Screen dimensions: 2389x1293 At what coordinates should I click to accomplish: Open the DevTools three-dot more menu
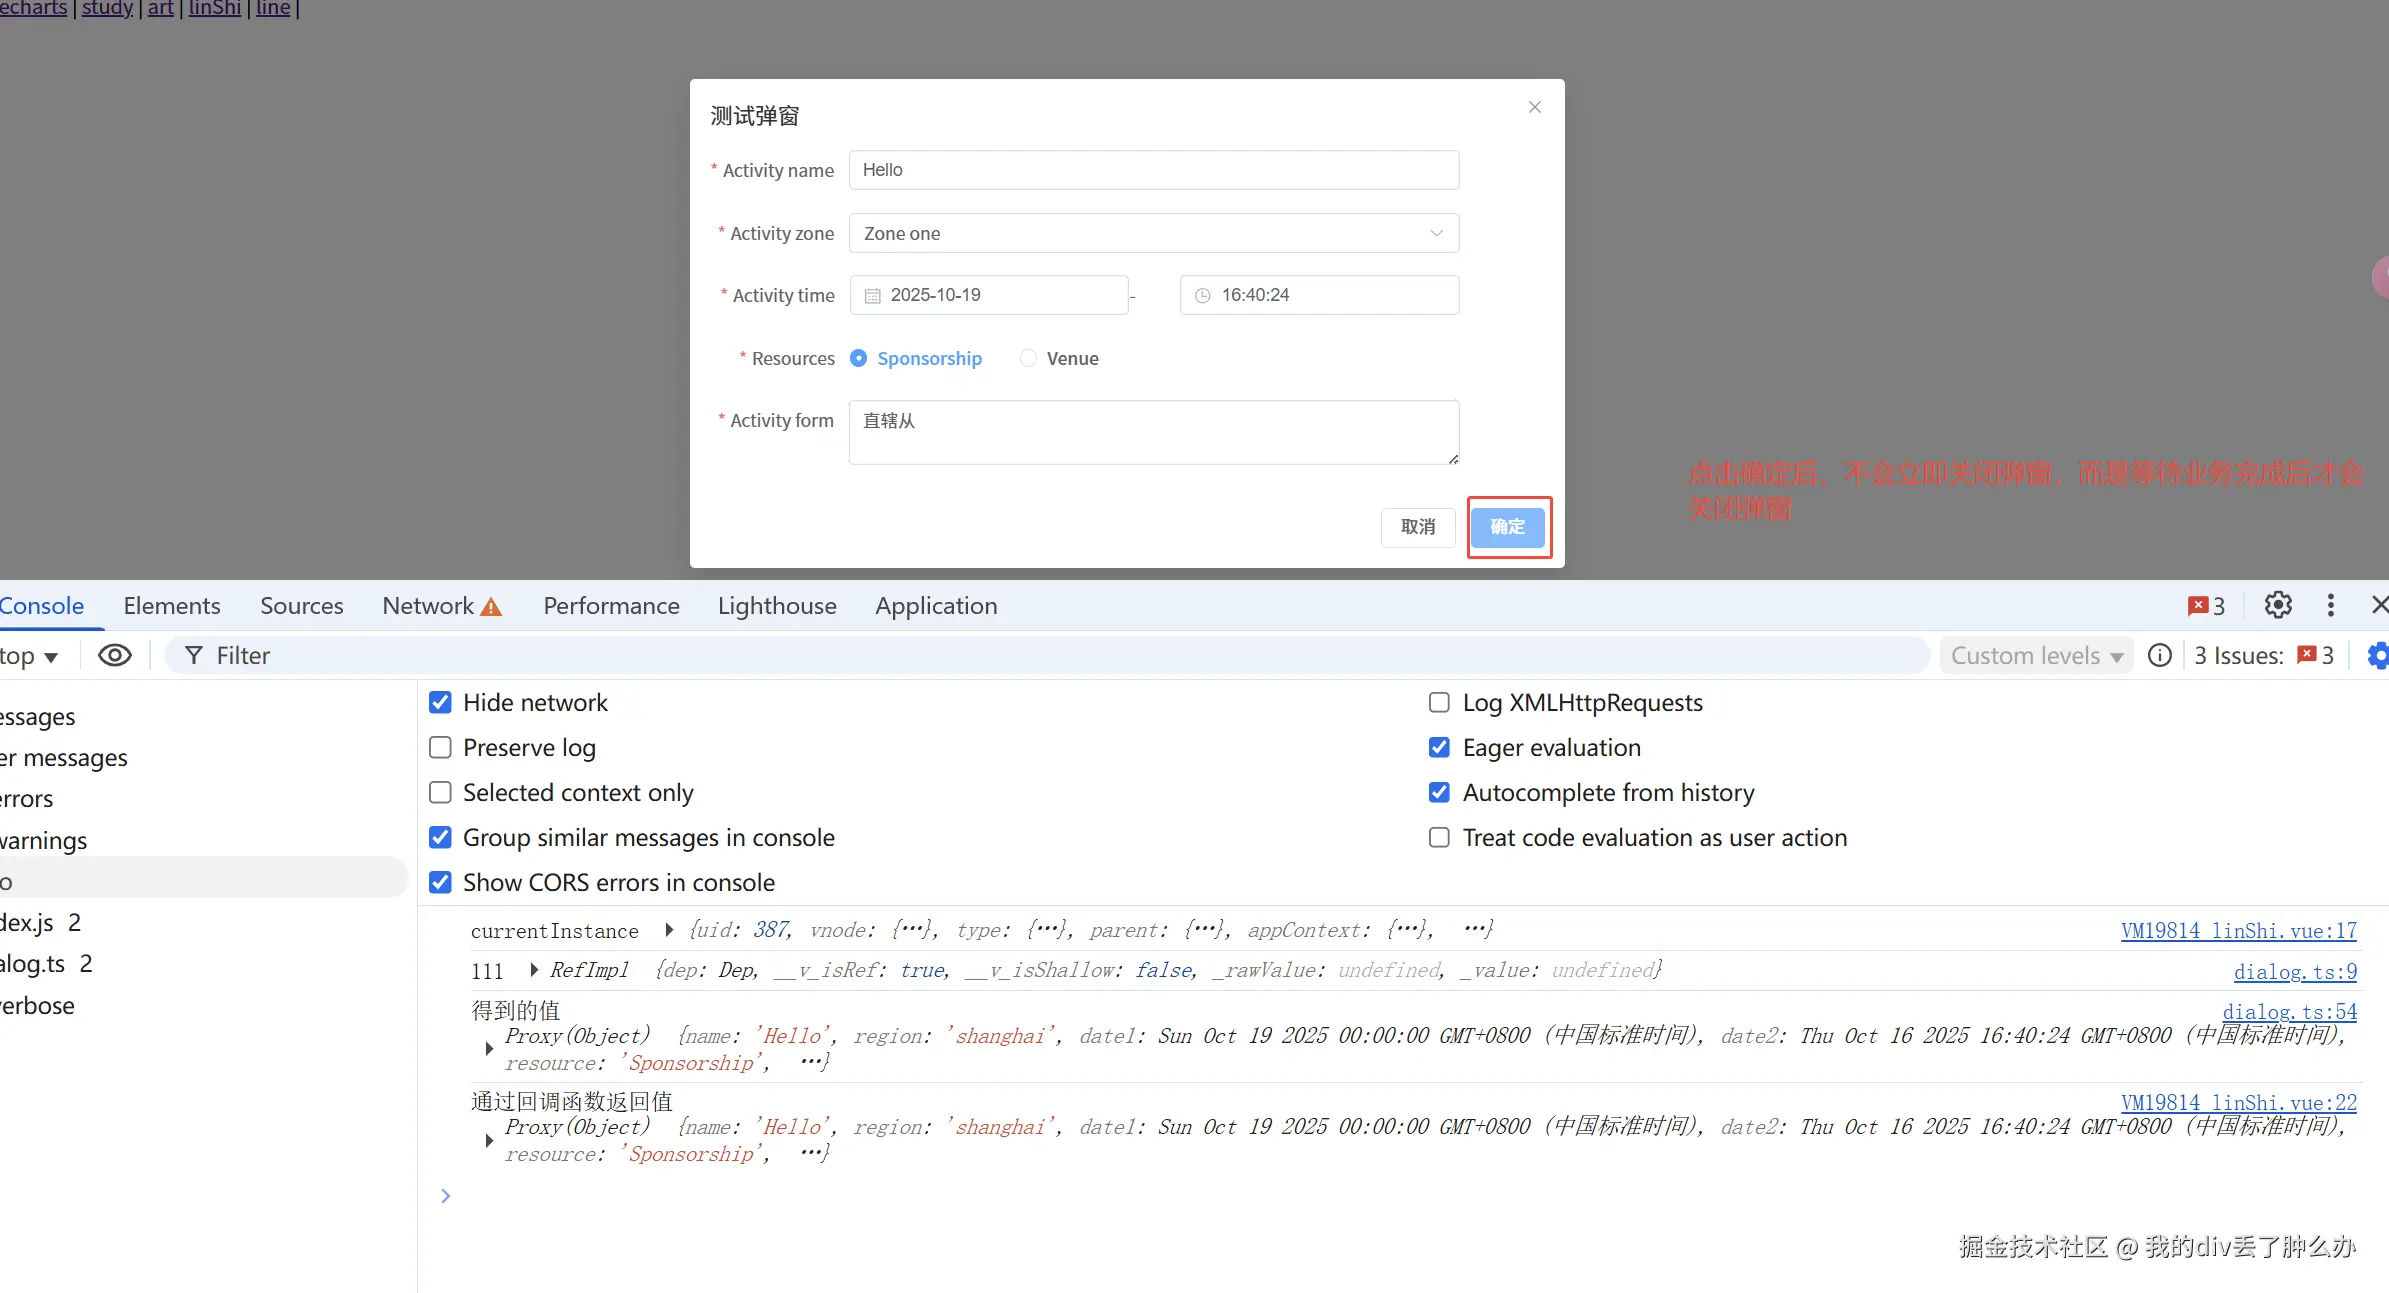pos(2330,605)
